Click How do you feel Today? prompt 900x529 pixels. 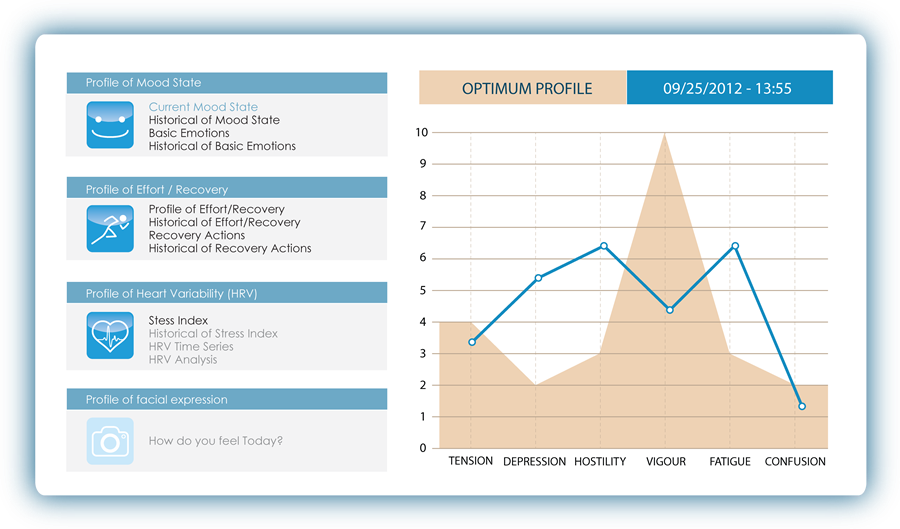215,441
